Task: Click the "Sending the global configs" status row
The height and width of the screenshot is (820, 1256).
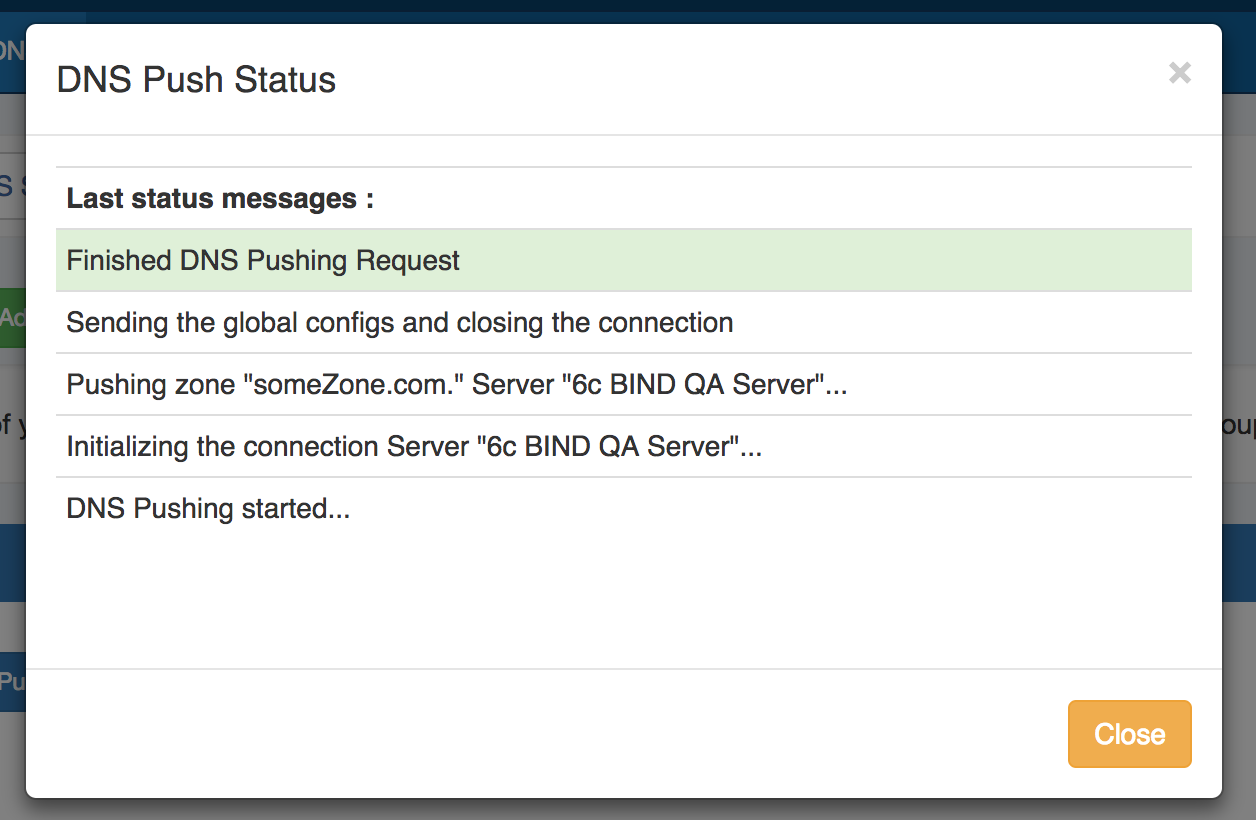Action: pos(399,323)
